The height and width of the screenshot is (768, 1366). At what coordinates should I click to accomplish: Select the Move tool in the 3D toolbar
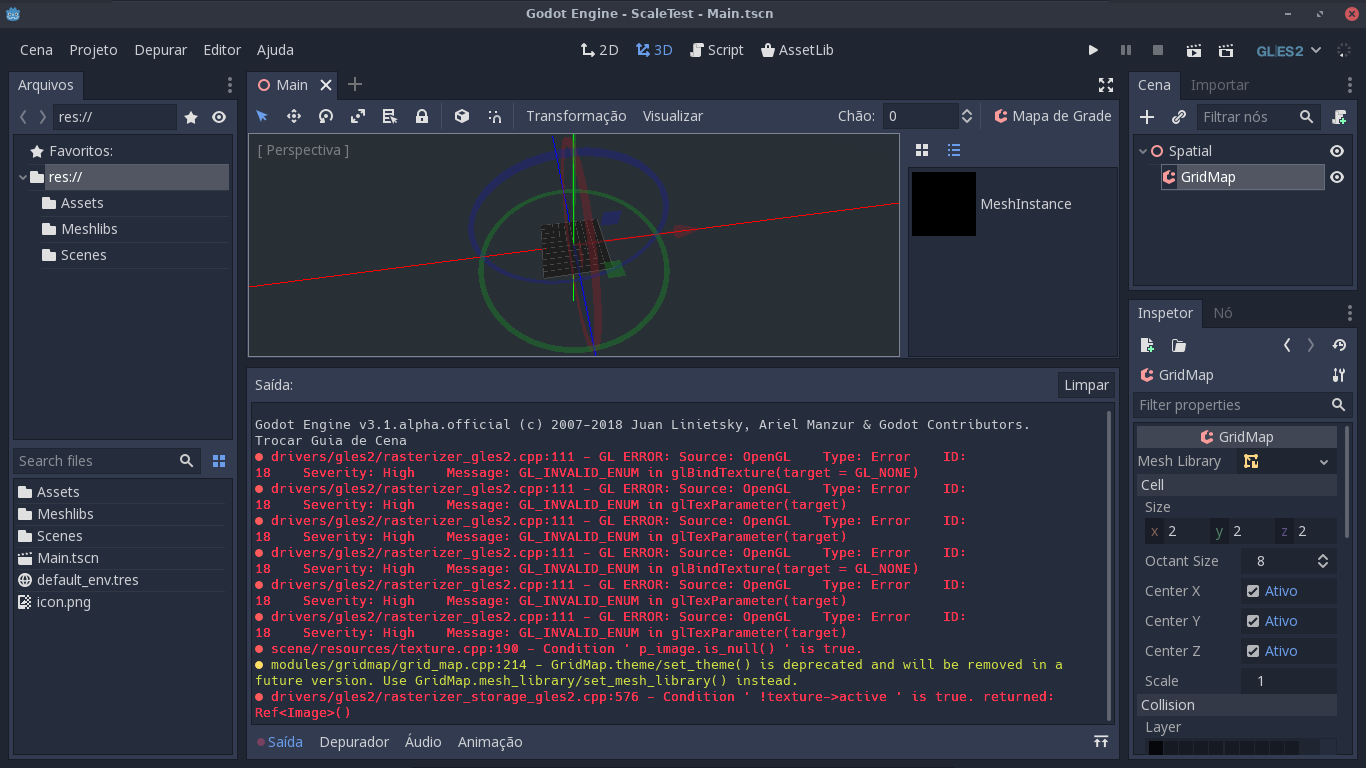(x=294, y=116)
